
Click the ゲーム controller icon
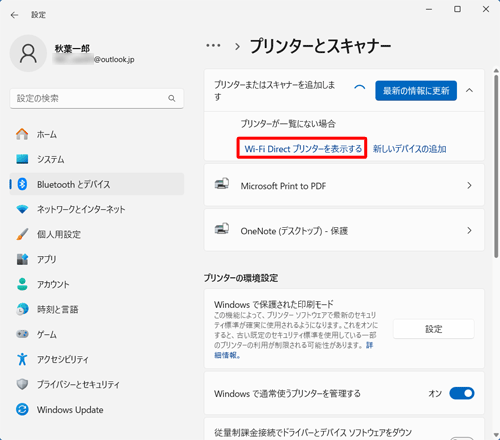22,334
